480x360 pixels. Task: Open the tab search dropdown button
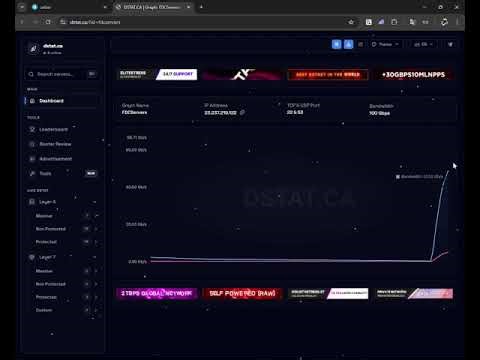[22, 7]
